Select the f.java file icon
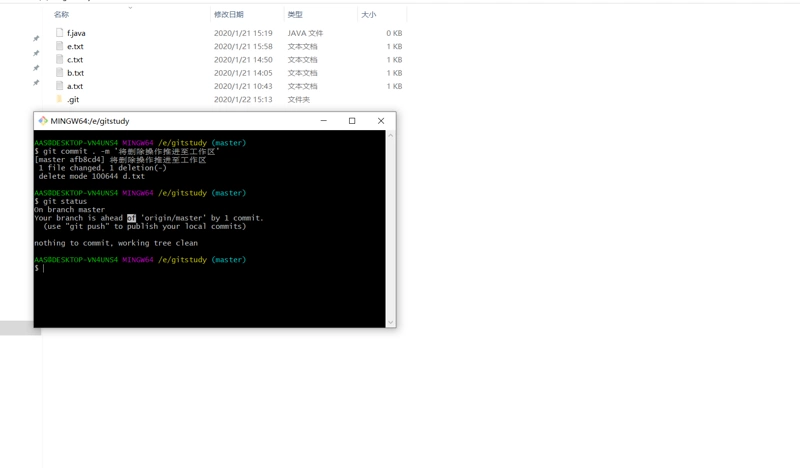The height and width of the screenshot is (468, 800). [60, 33]
